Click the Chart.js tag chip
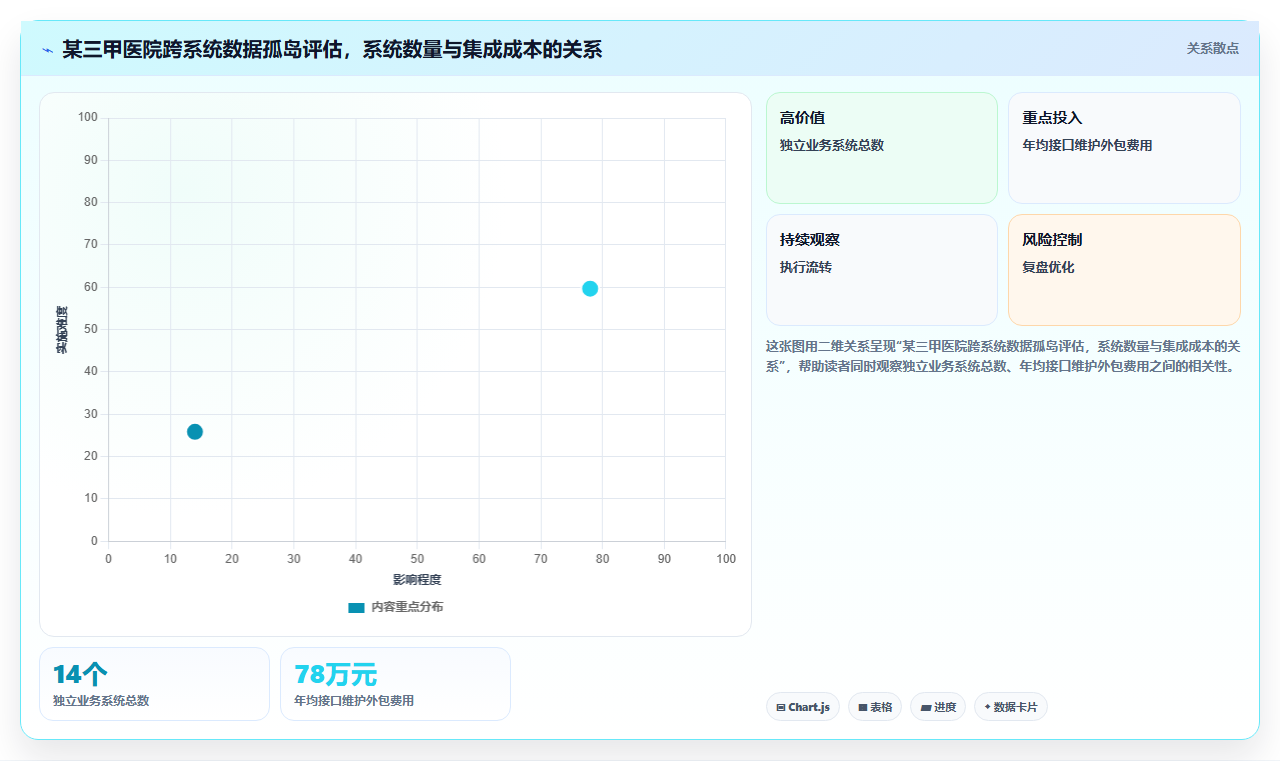This screenshot has width=1280, height=761. [x=803, y=707]
